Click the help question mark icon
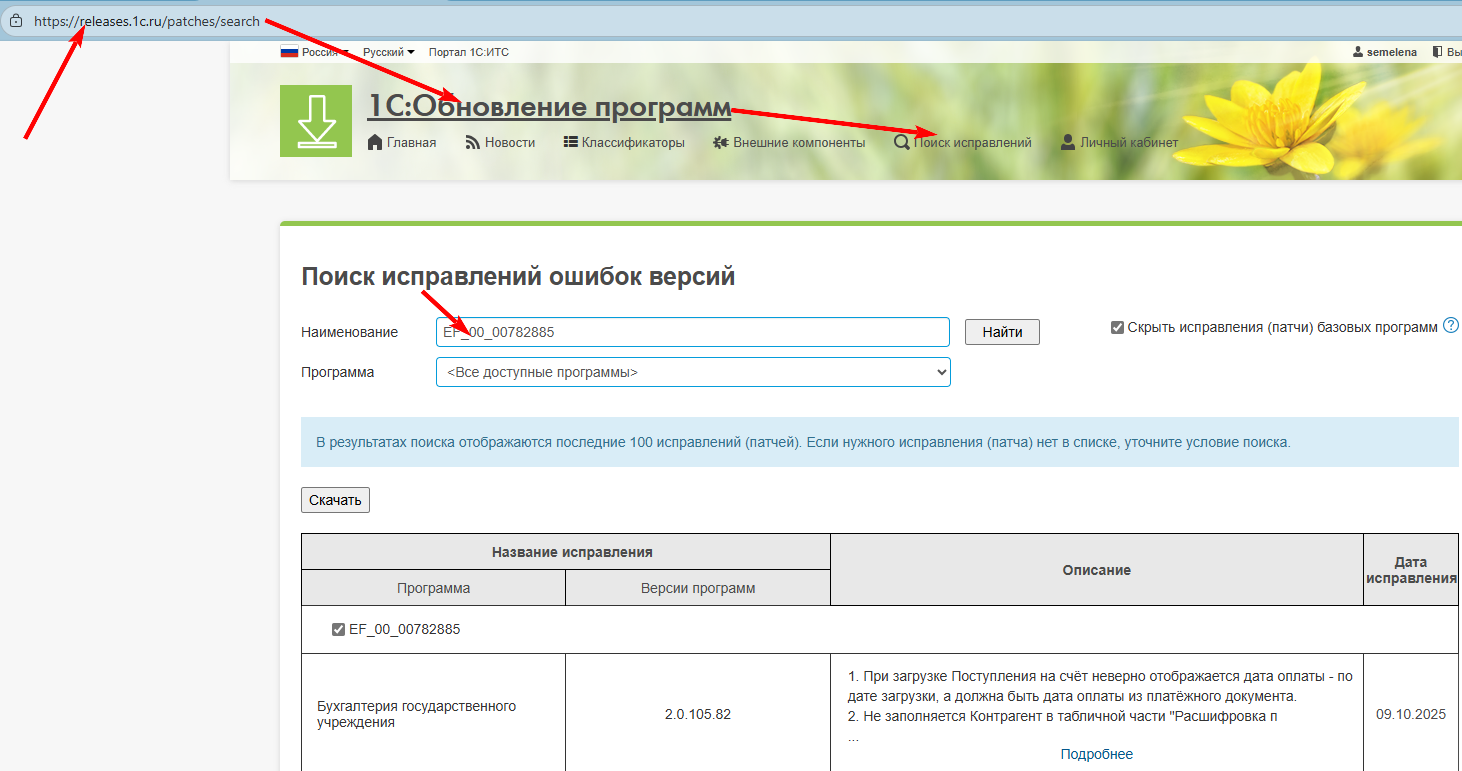The image size is (1462, 771). point(1451,326)
